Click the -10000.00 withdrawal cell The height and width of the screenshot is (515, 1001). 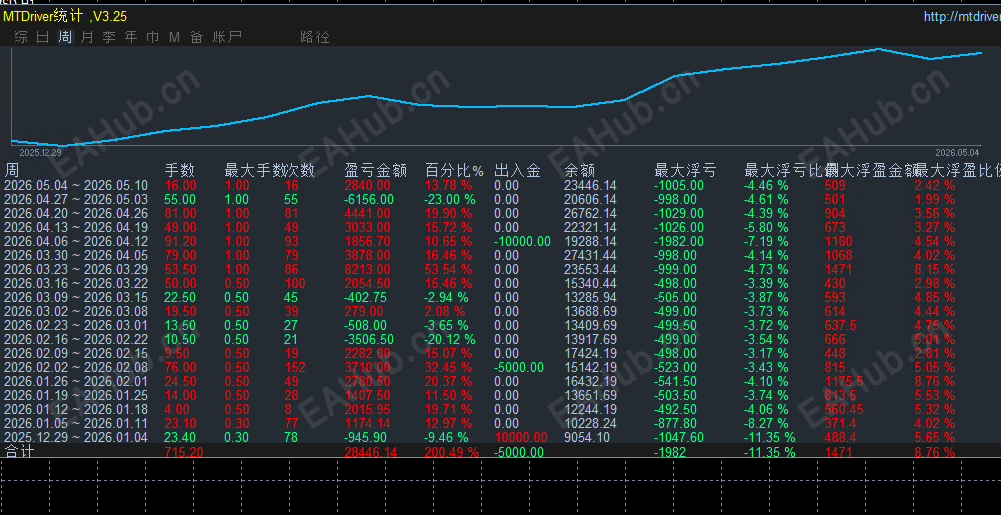point(522,241)
